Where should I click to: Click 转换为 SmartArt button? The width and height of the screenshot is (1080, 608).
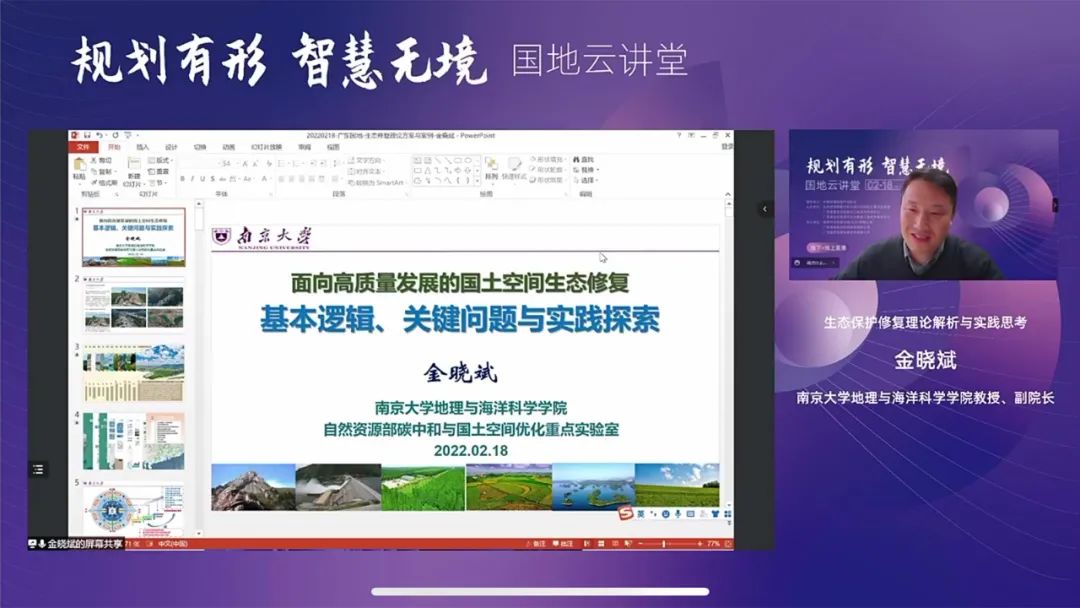pyautogui.click(x=376, y=182)
